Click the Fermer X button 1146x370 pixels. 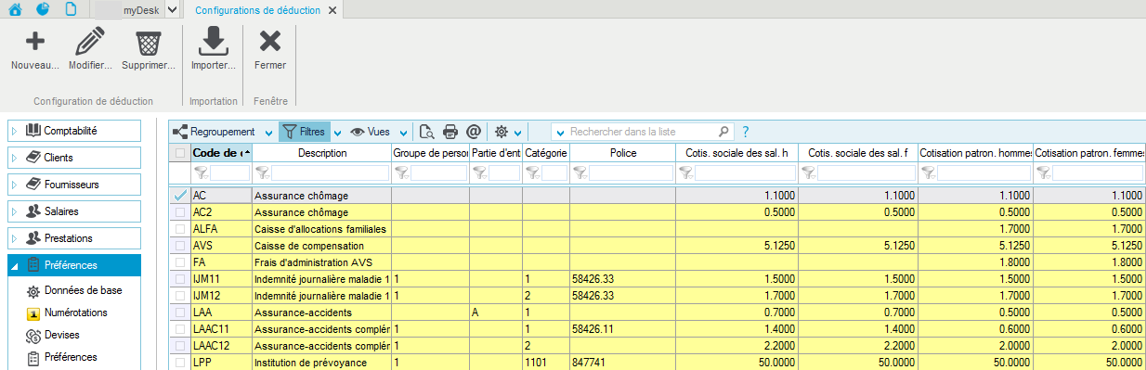(x=270, y=50)
